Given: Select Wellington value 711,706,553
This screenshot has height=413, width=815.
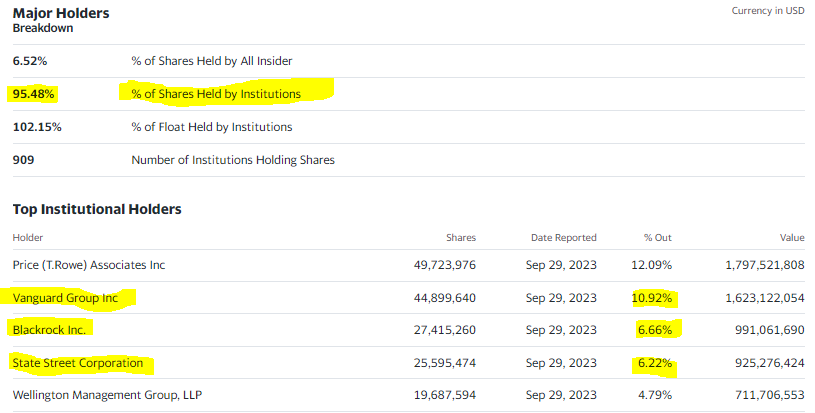Looking at the screenshot, I should pos(769,395).
